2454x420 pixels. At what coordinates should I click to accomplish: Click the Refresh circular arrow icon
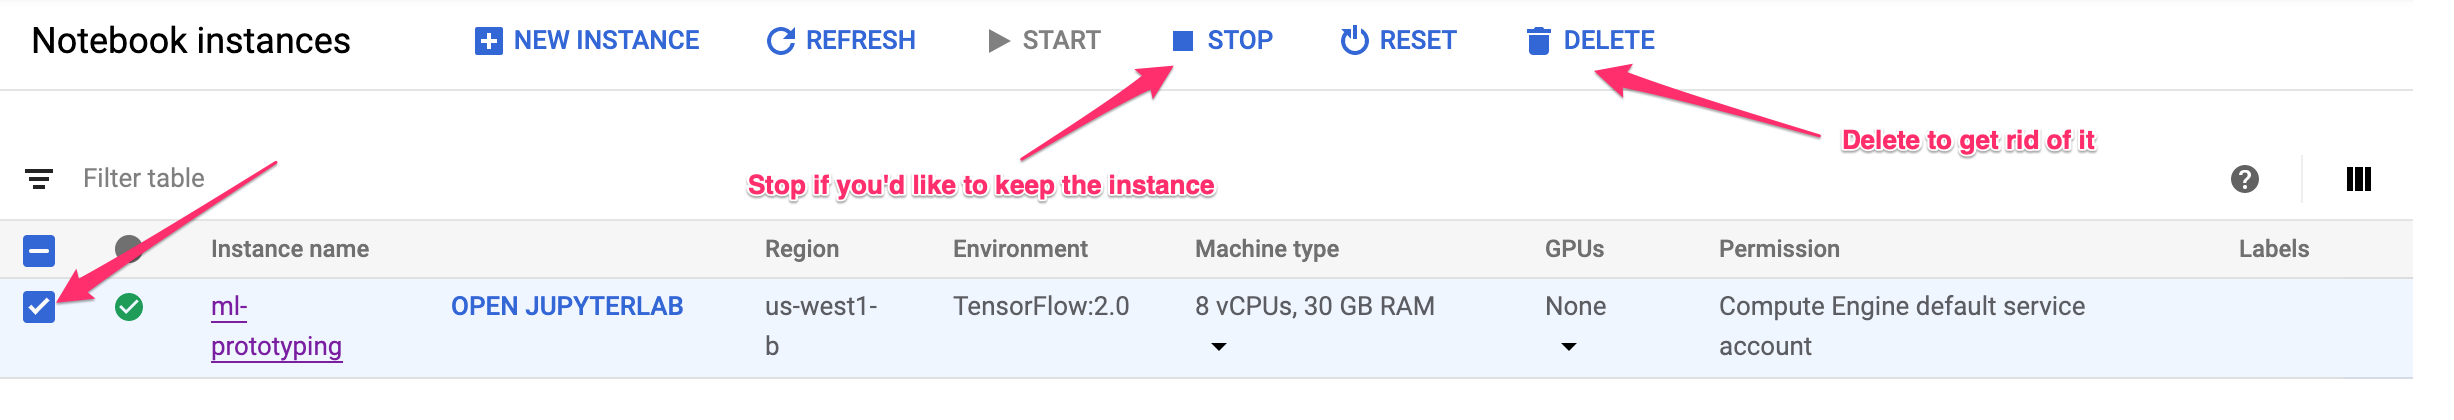pos(780,41)
